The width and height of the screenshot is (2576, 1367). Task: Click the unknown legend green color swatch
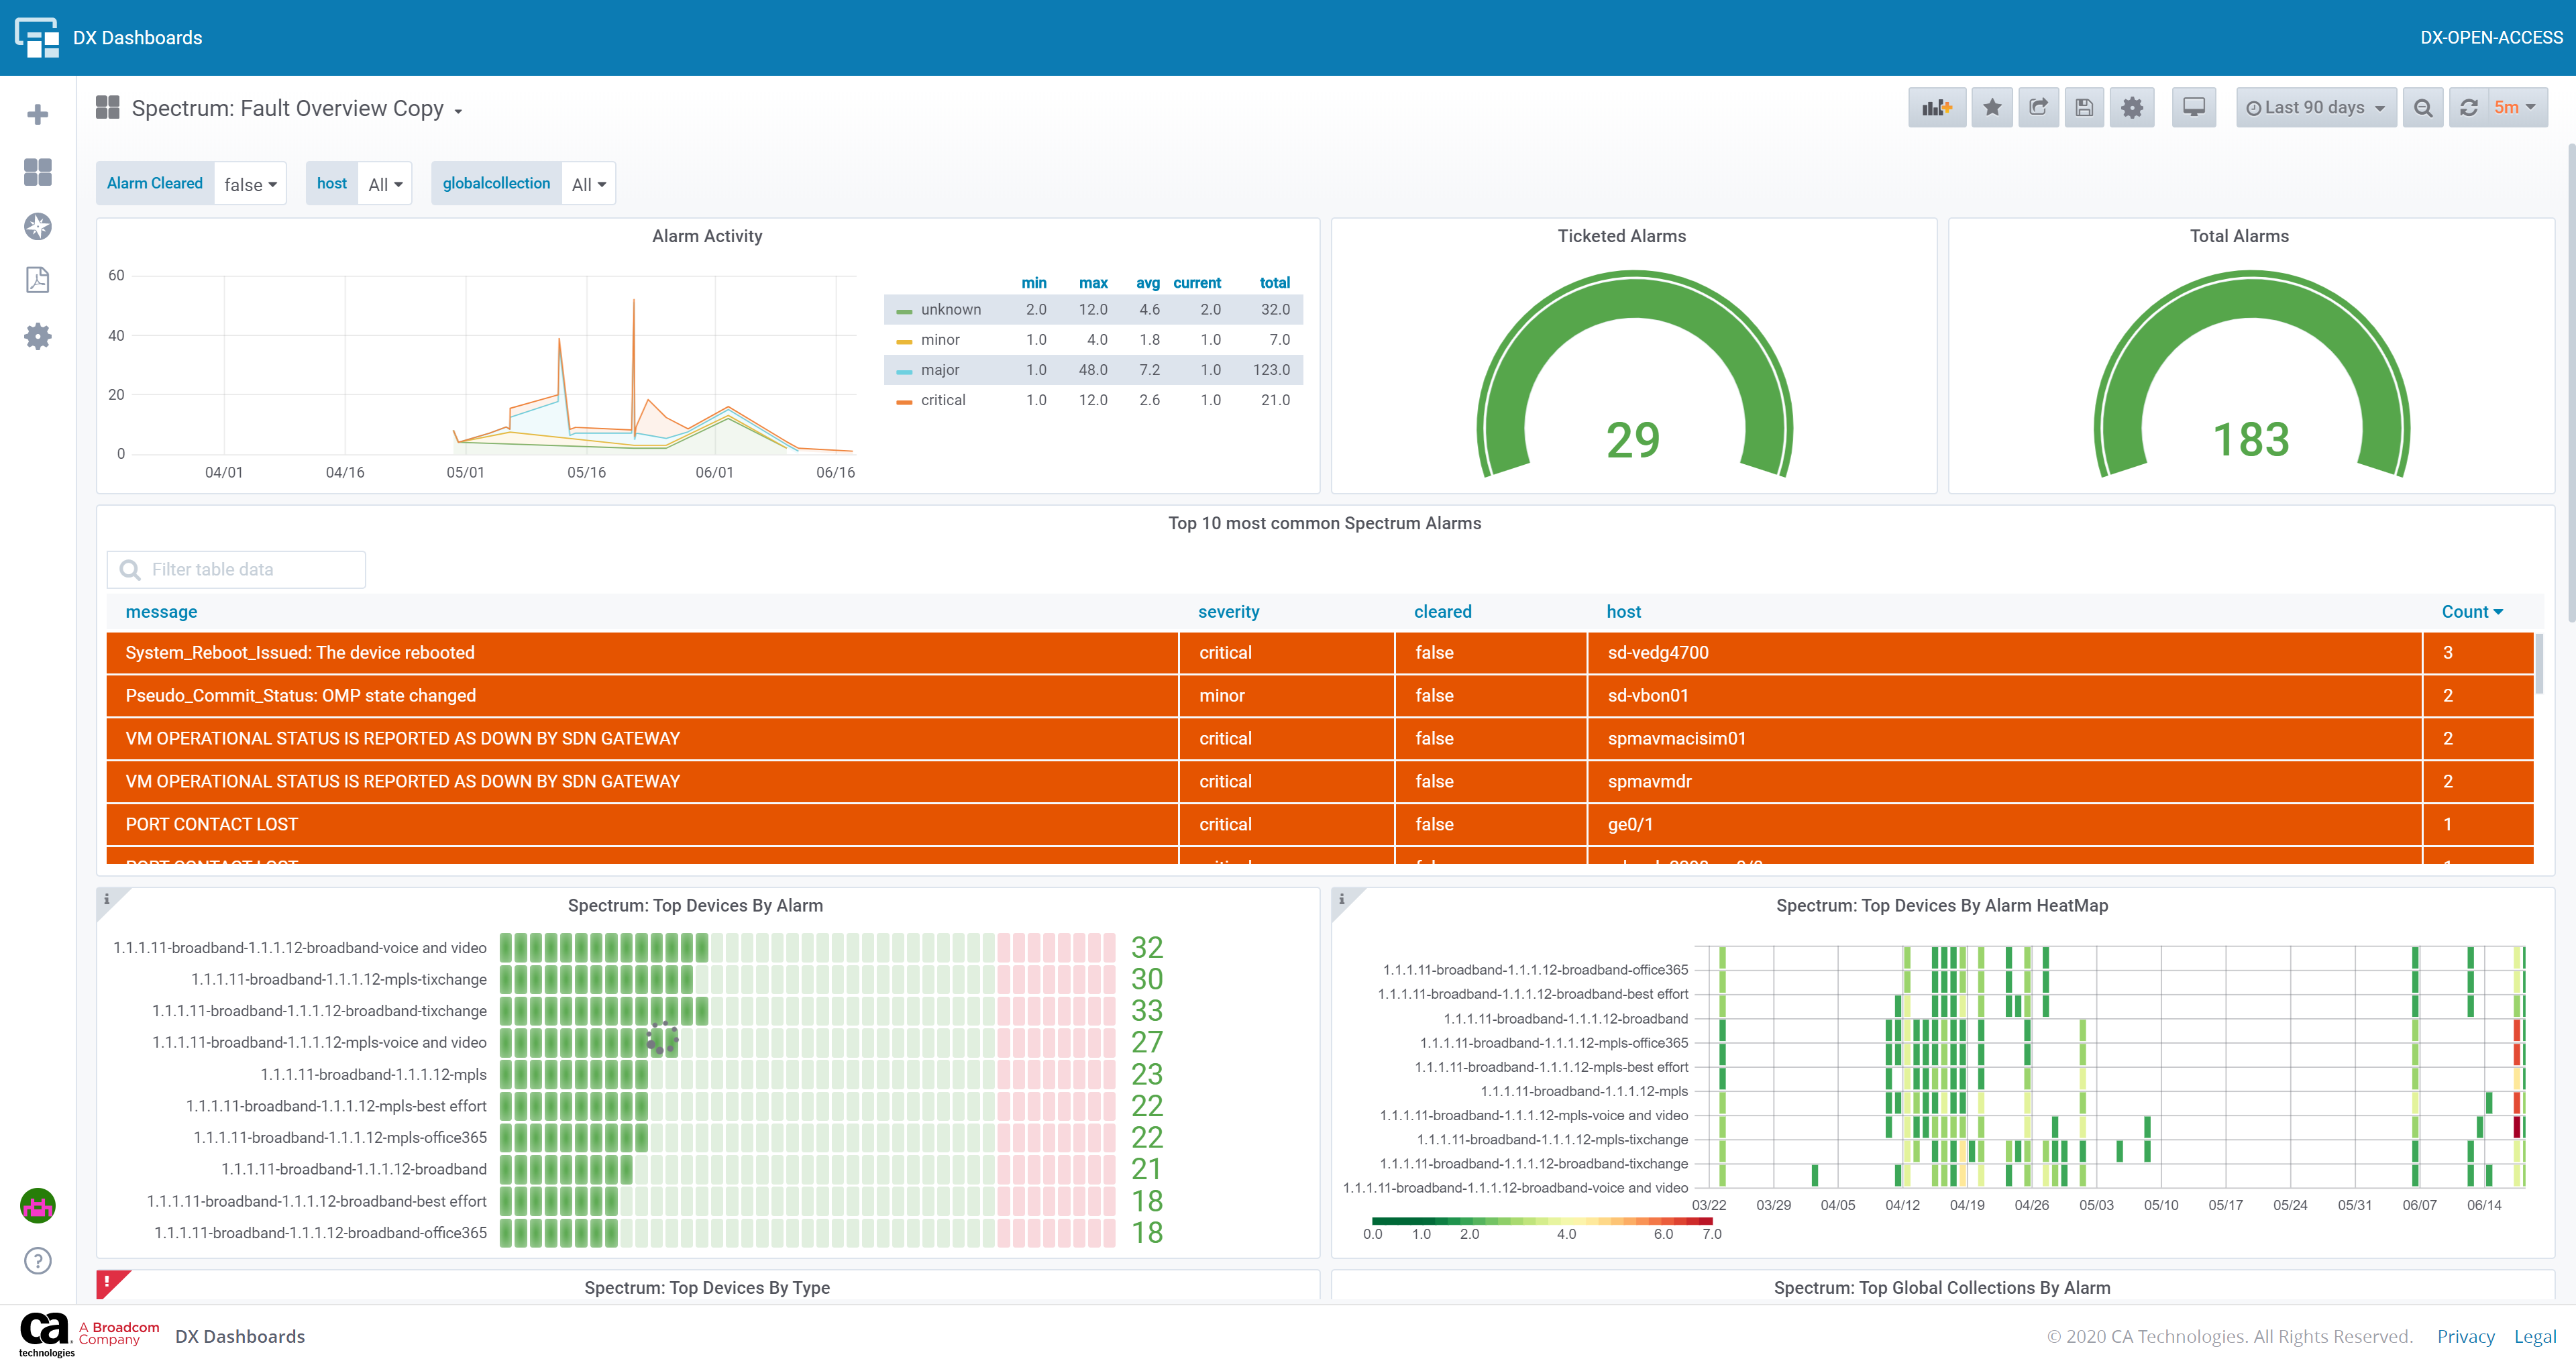(904, 311)
